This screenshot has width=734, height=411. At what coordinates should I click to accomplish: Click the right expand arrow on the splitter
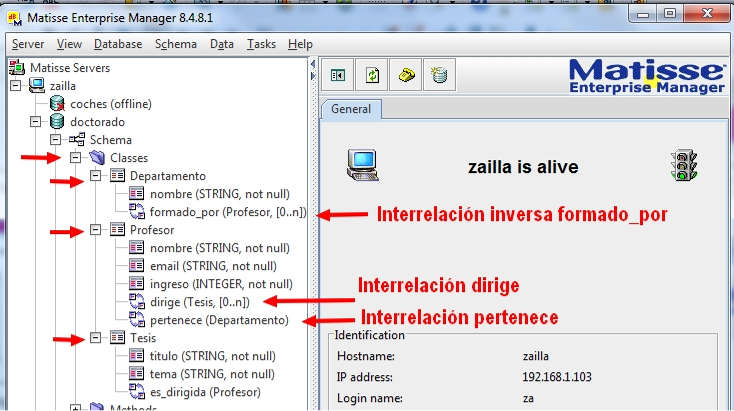[313, 76]
